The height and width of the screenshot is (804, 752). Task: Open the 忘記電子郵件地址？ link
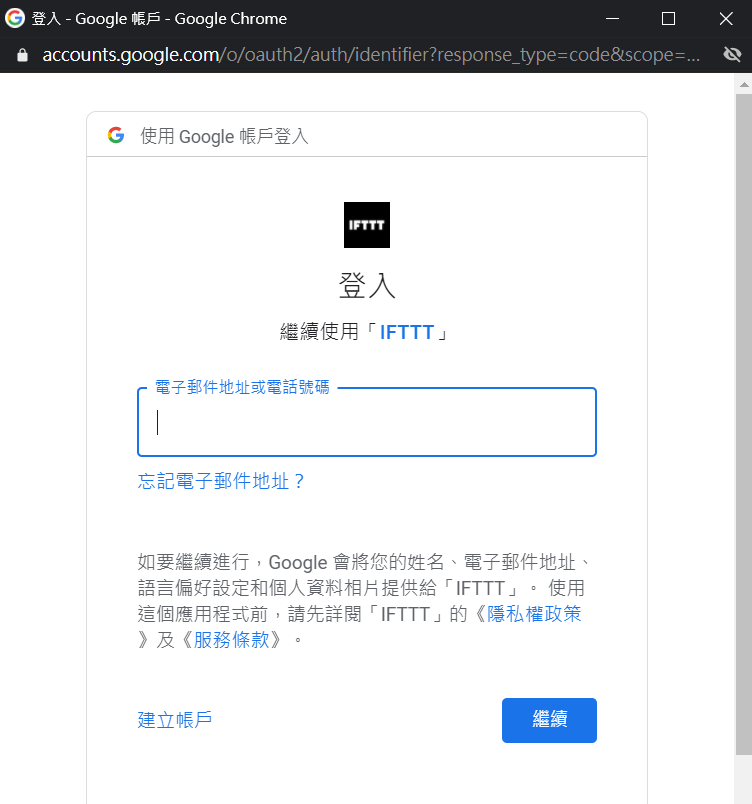(221, 481)
